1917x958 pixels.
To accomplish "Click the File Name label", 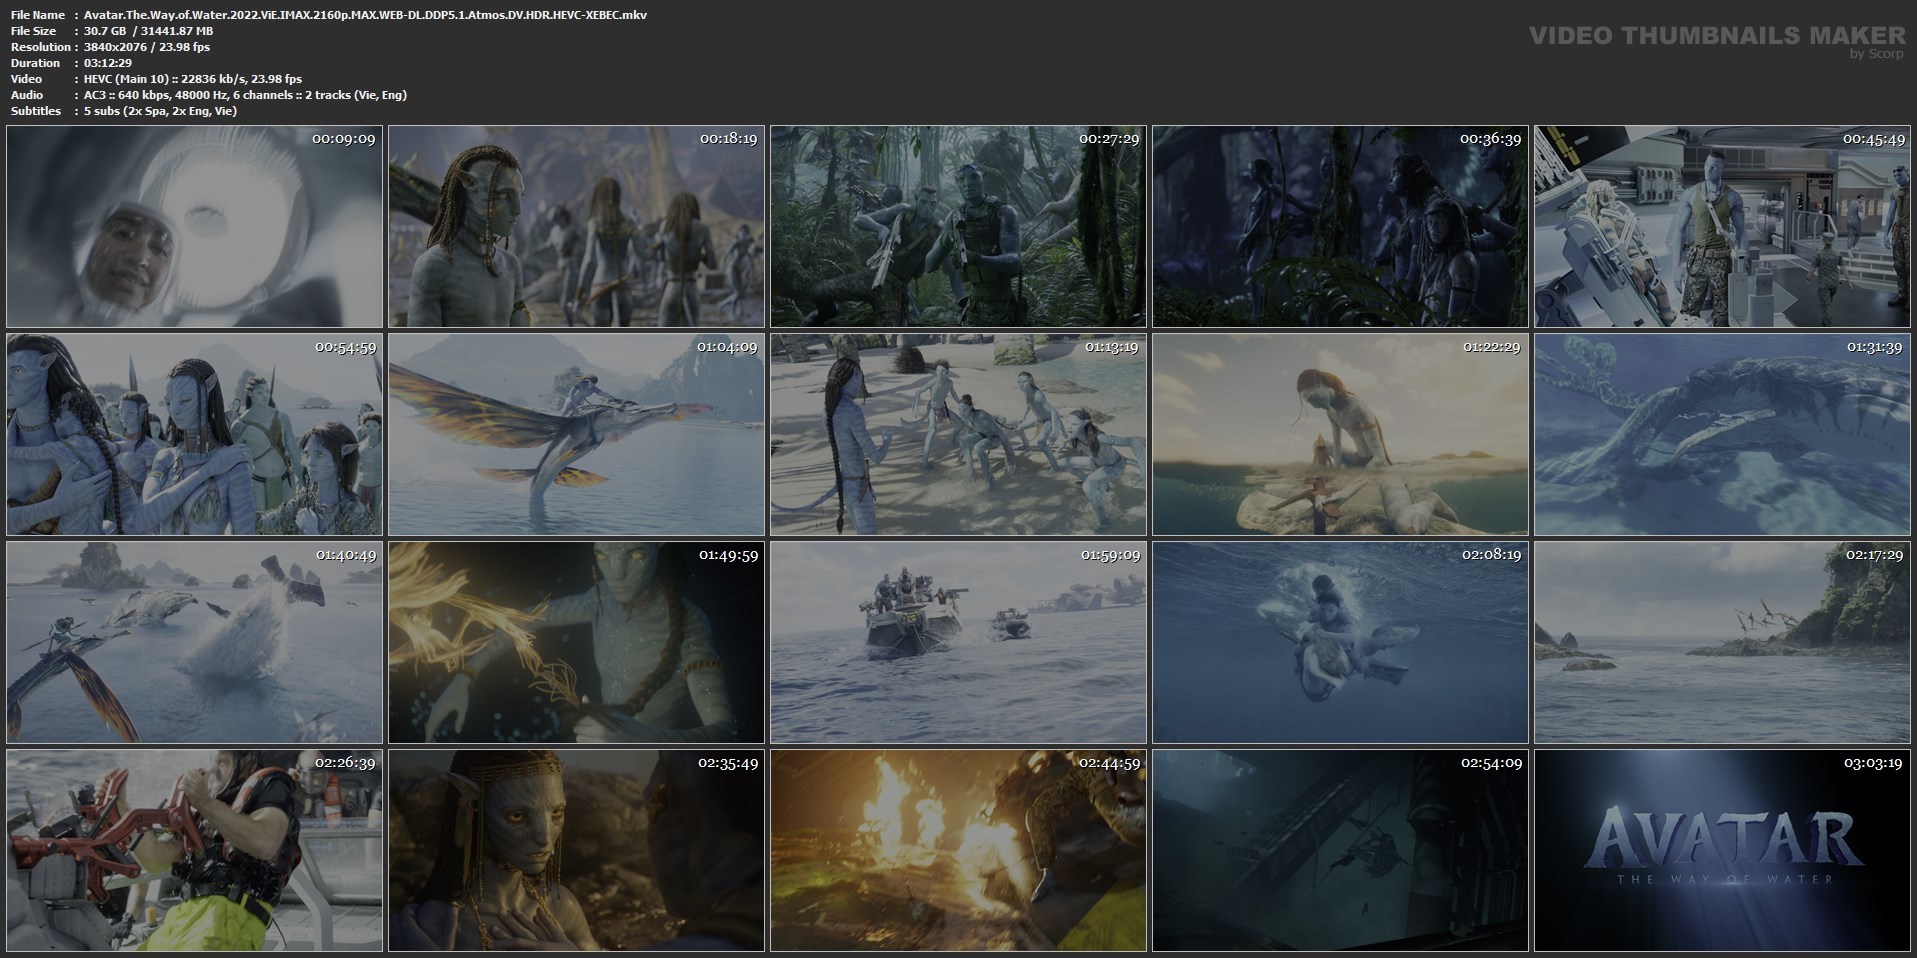I will point(37,15).
